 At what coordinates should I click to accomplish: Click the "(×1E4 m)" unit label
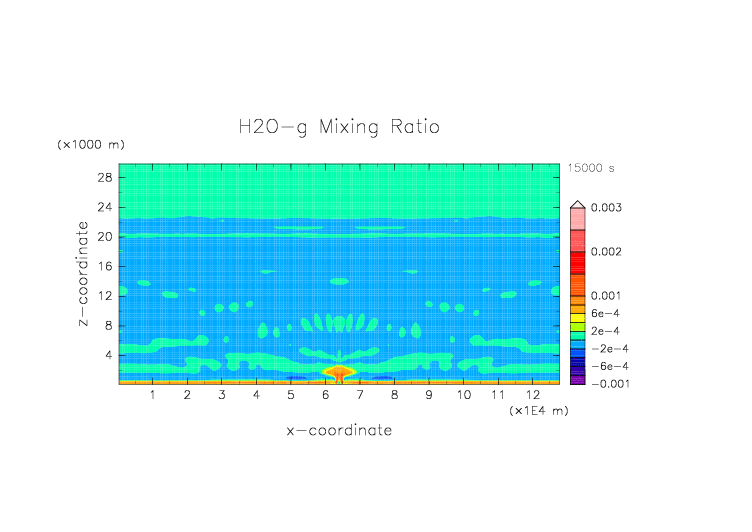coord(538,411)
